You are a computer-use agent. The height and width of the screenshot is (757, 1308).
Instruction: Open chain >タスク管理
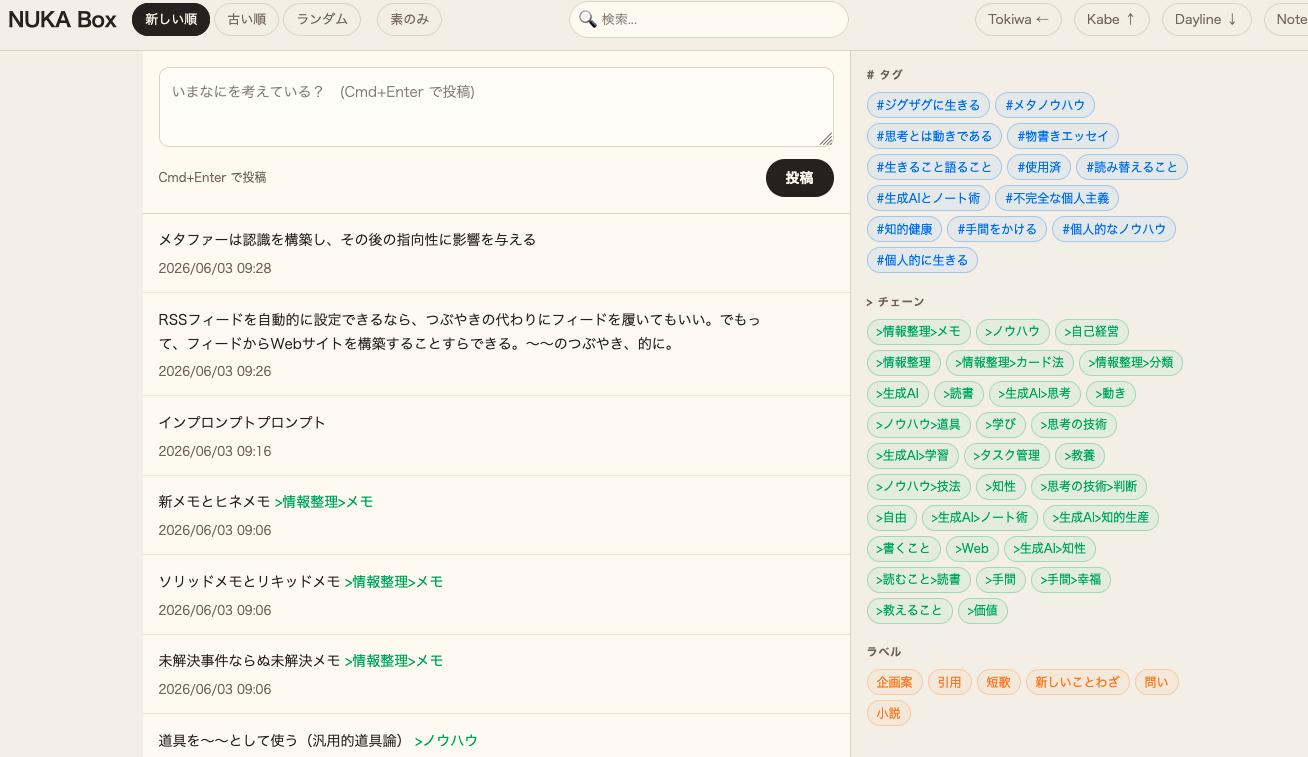1006,456
